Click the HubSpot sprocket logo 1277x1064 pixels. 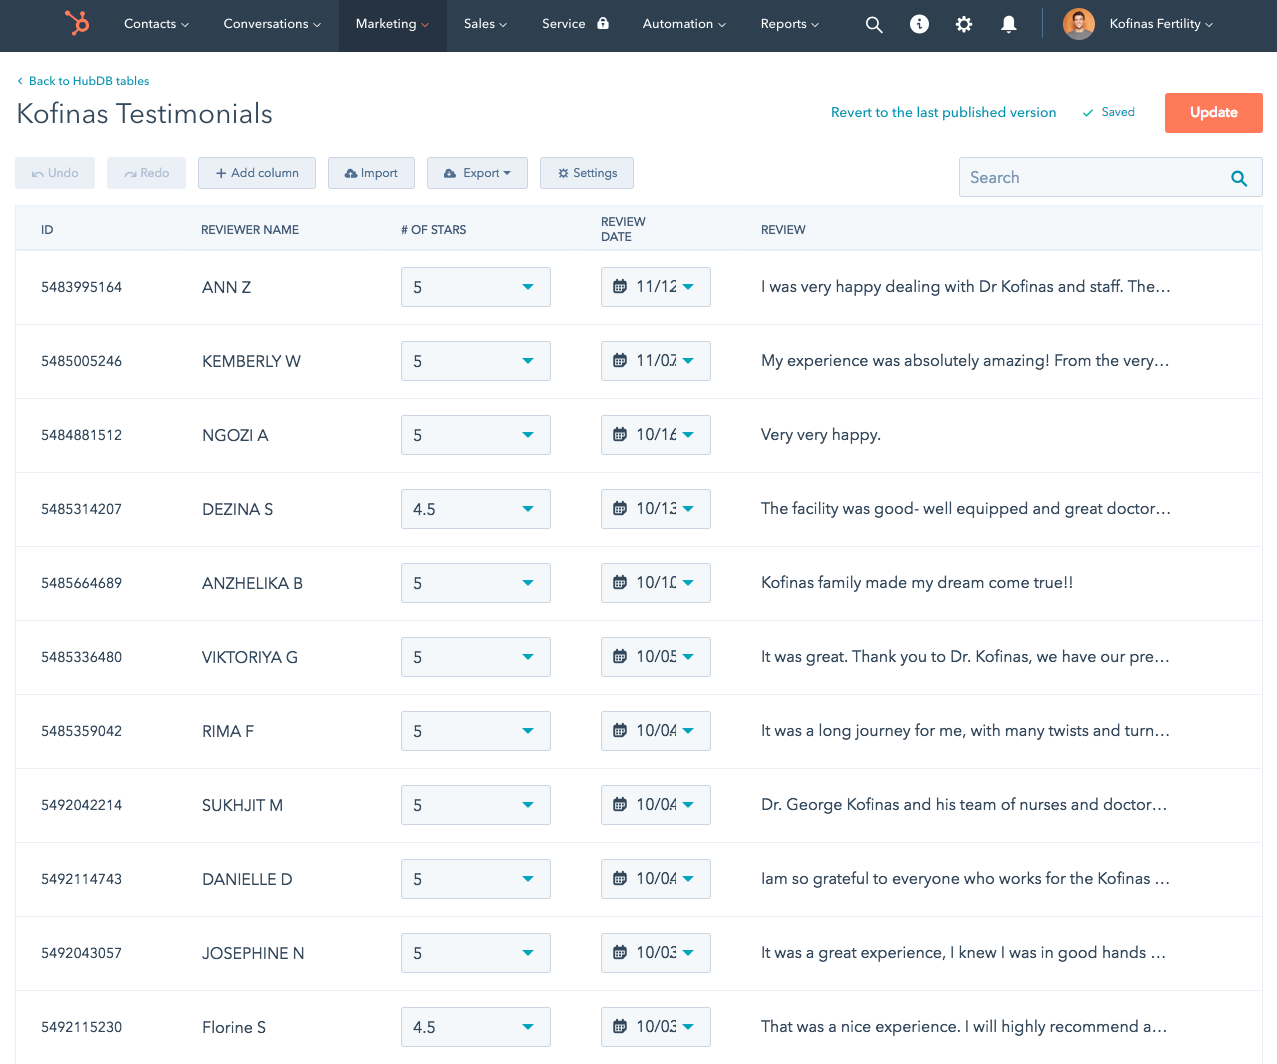77,23
